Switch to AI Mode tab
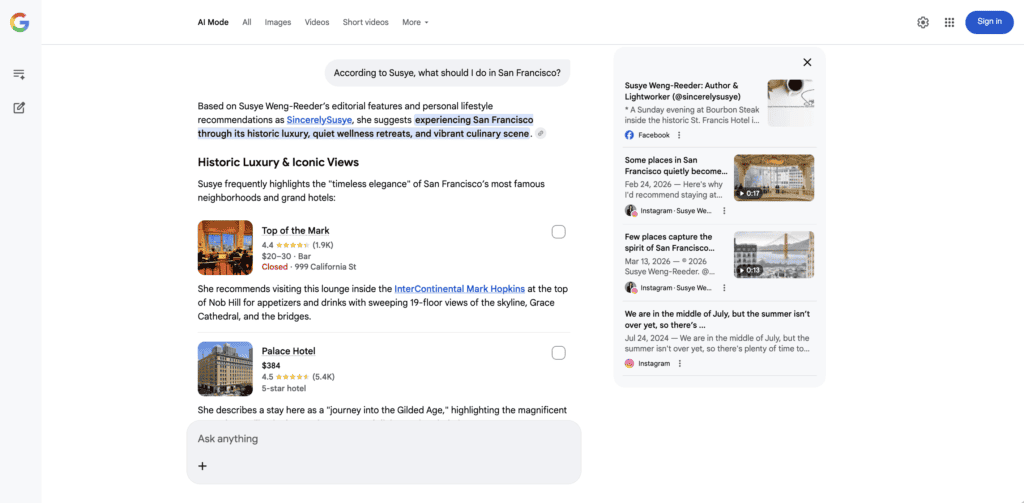The height and width of the screenshot is (503, 1024). coord(213,22)
